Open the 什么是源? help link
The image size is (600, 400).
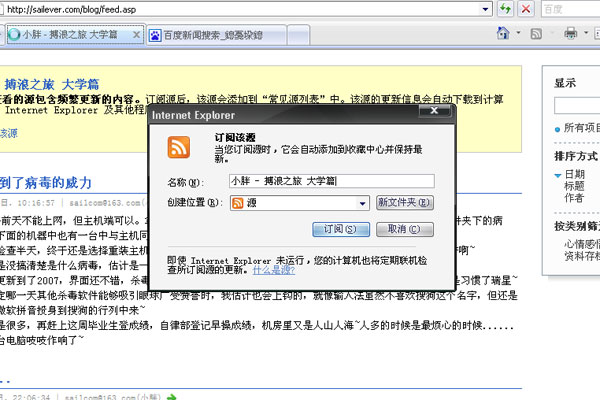pos(274,269)
